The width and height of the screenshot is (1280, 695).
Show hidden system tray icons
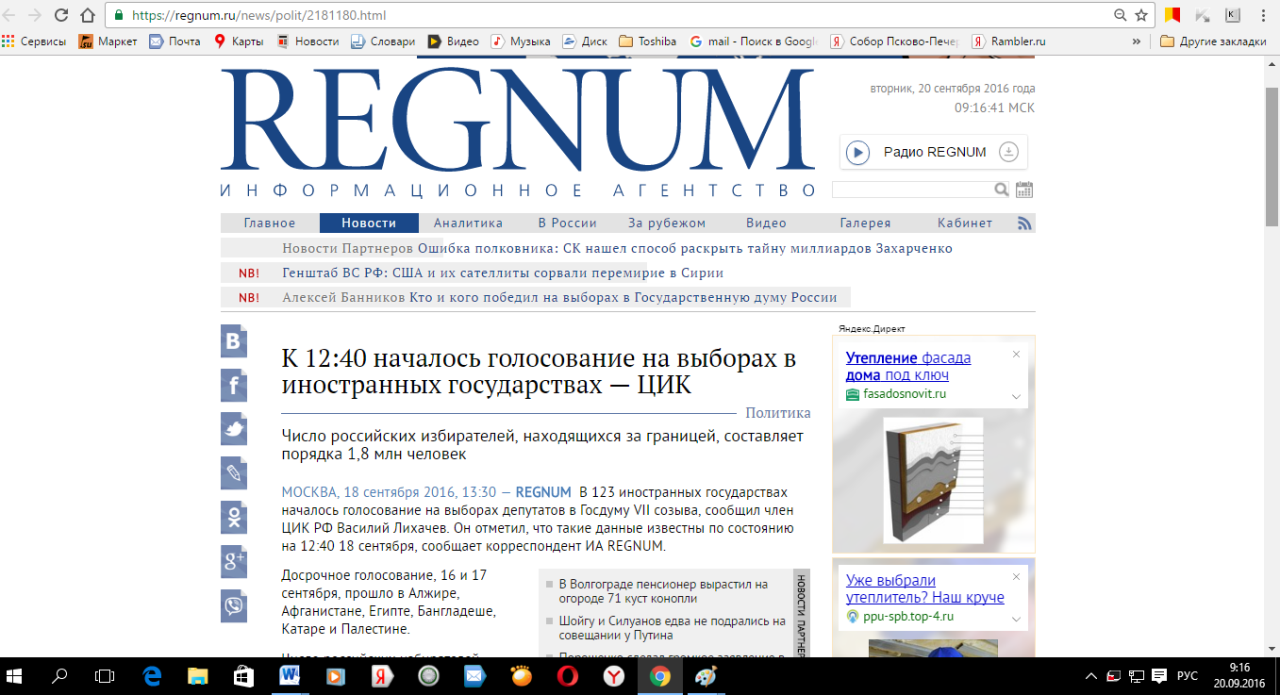[1093, 676]
